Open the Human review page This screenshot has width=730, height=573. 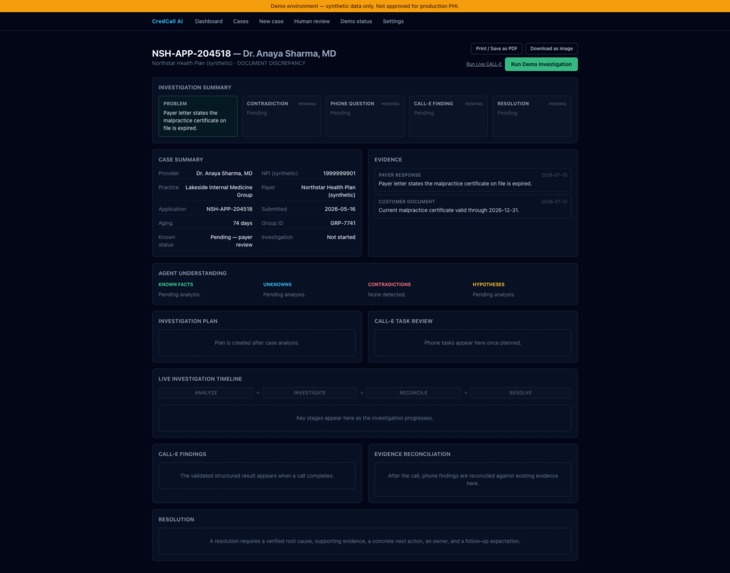point(311,21)
